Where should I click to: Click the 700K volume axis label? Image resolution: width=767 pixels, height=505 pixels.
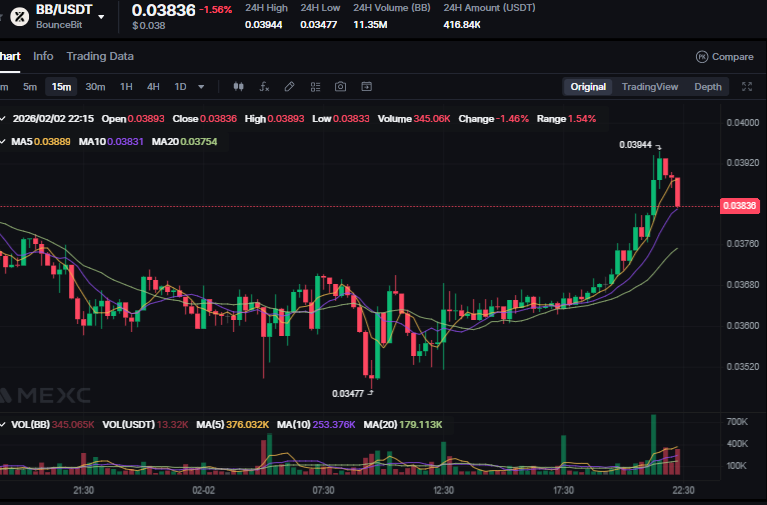click(x=737, y=422)
